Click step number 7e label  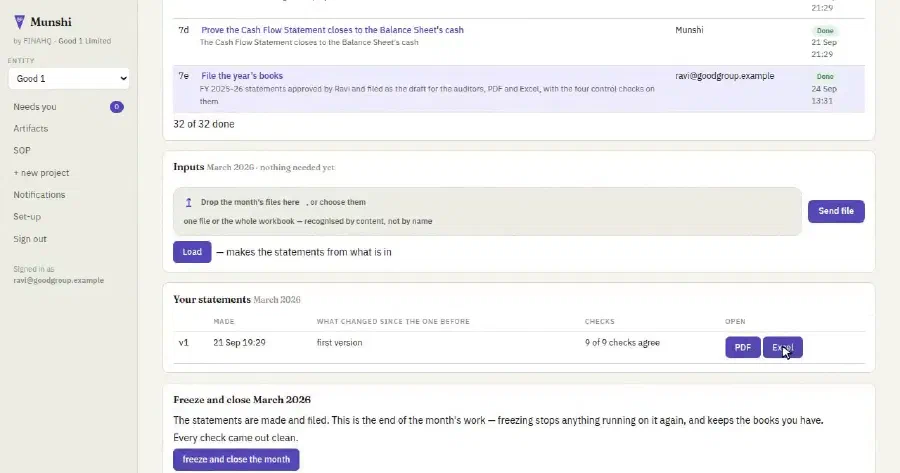[184, 76]
